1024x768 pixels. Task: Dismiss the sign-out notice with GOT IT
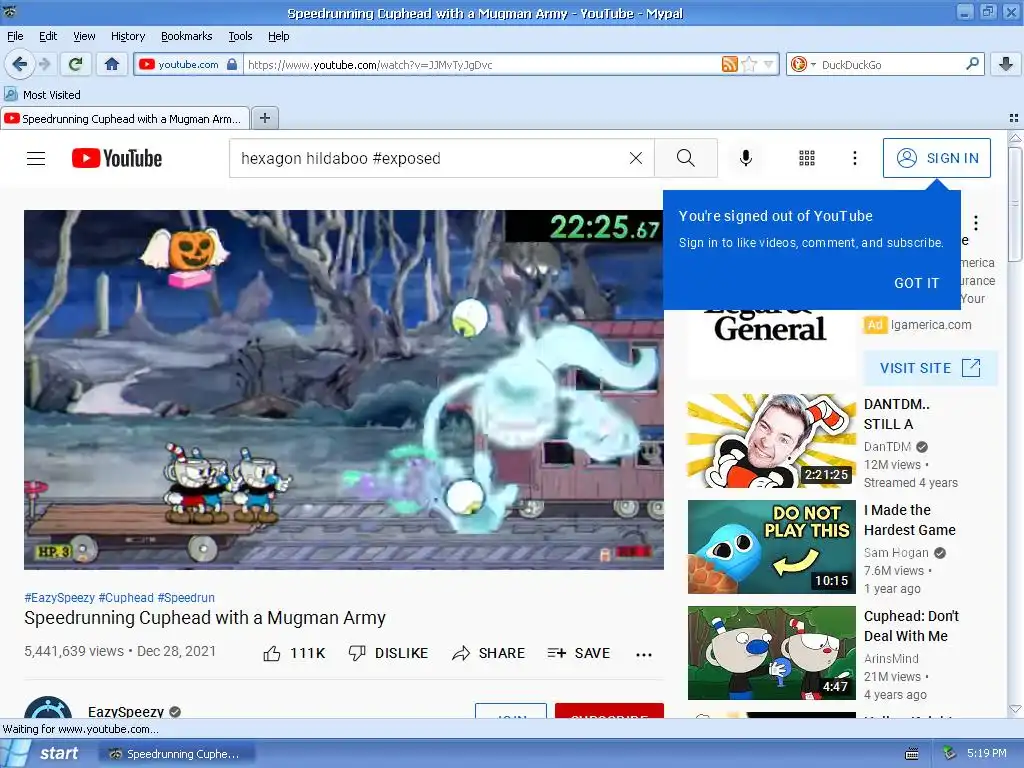pos(916,283)
